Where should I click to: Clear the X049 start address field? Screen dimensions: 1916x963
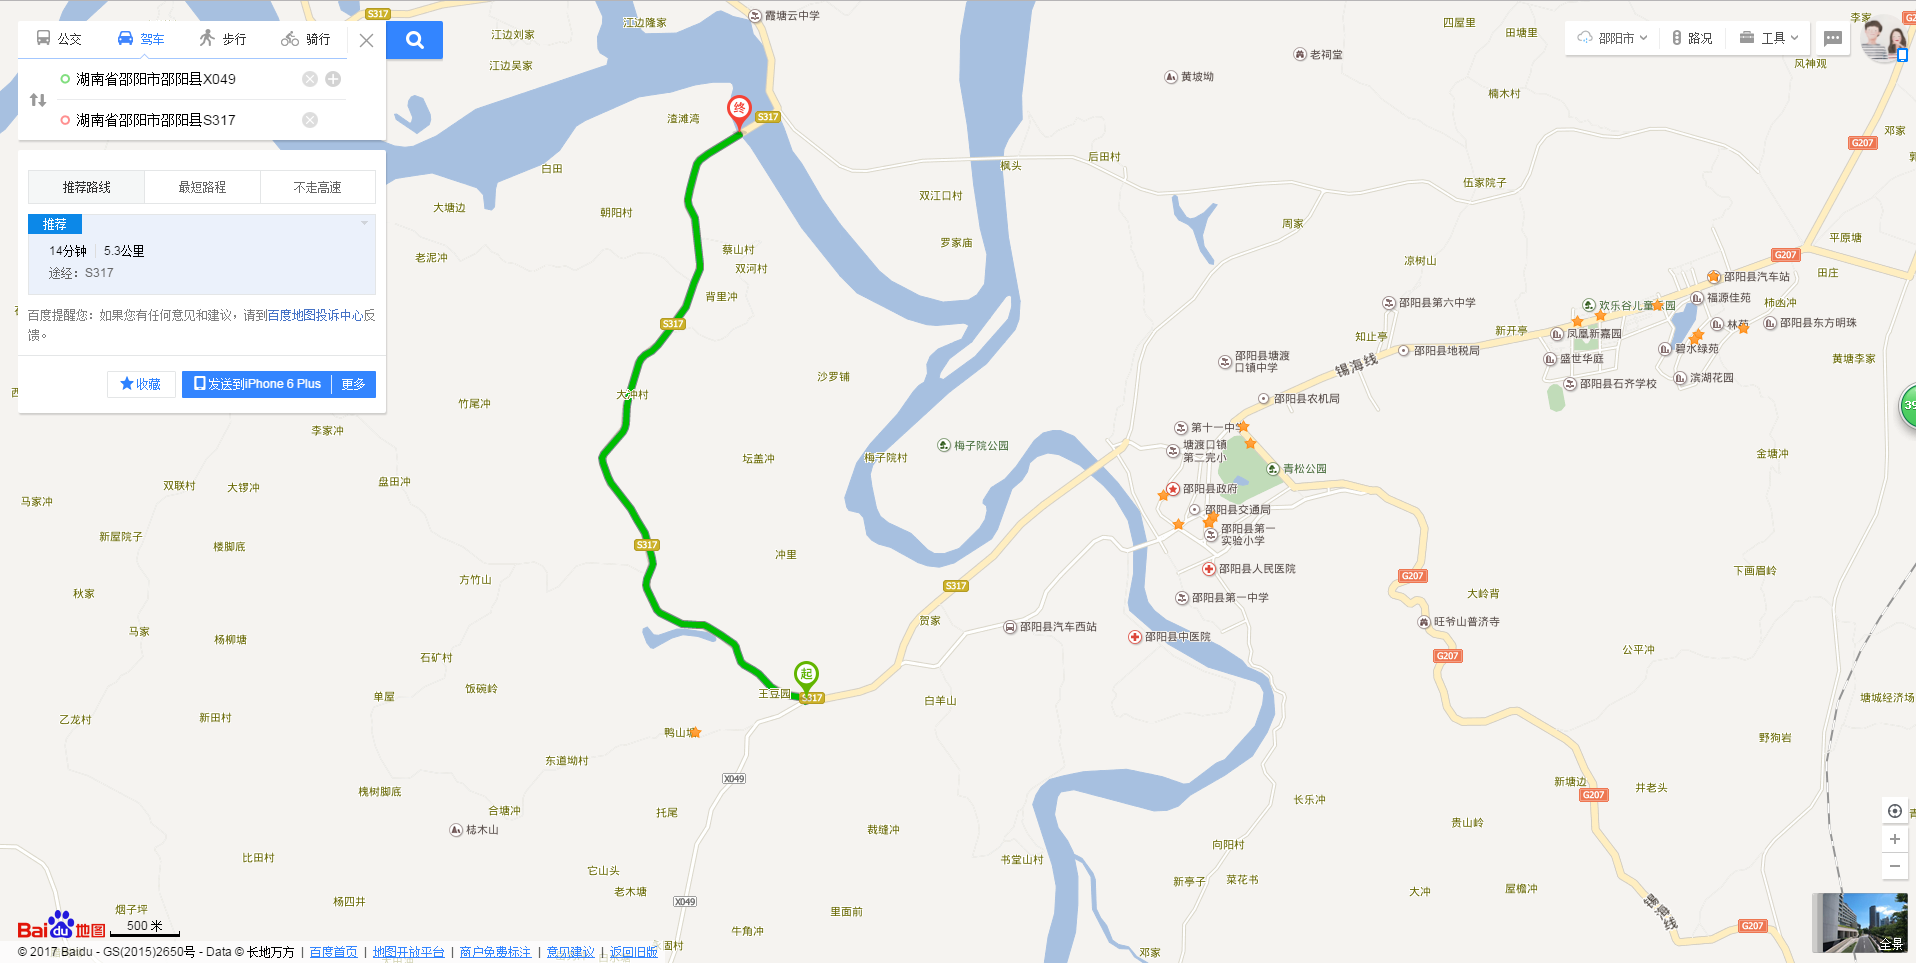[x=310, y=79]
